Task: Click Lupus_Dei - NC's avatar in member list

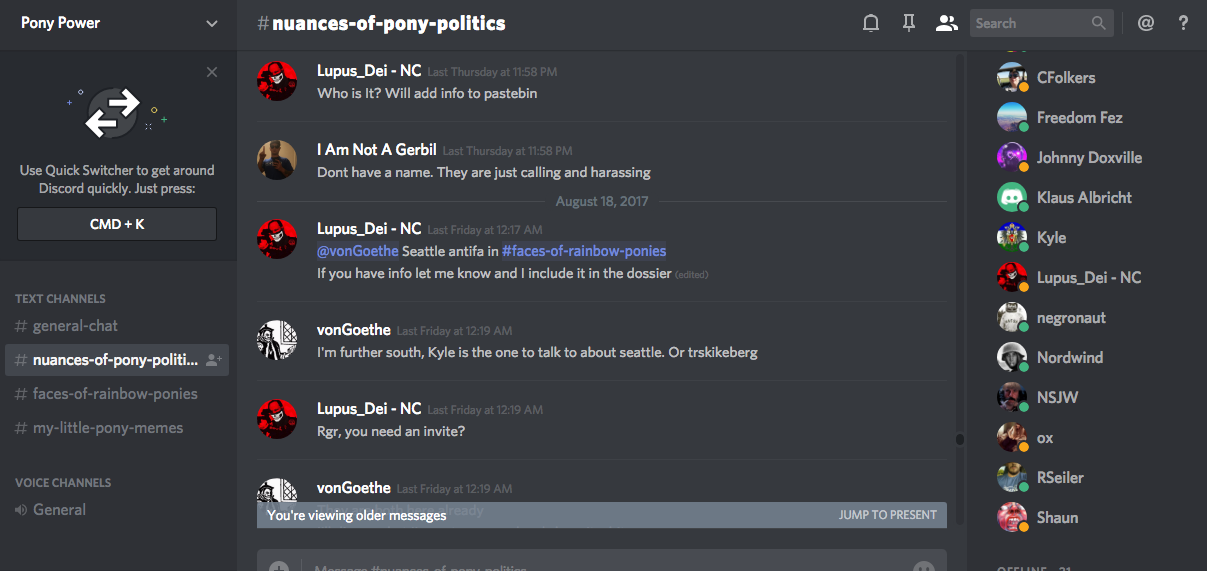Action: click(x=1012, y=278)
